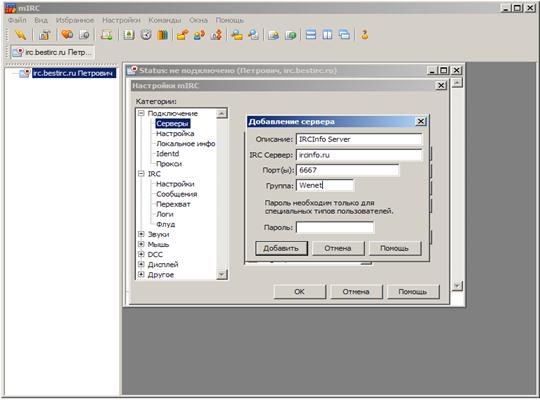Open Options via the hammer toolbar icon
The height and width of the screenshot is (400, 540).
(x=44, y=35)
